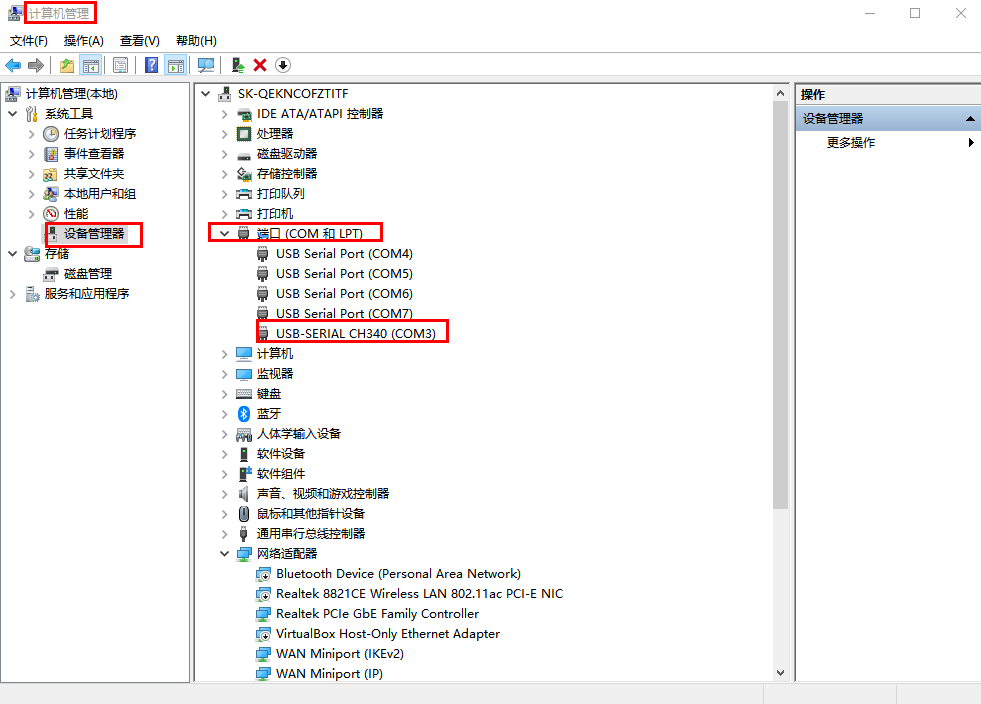This screenshot has width=981, height=704.
Task: Open the 操作(A) menu
Action: coord(83,41)
